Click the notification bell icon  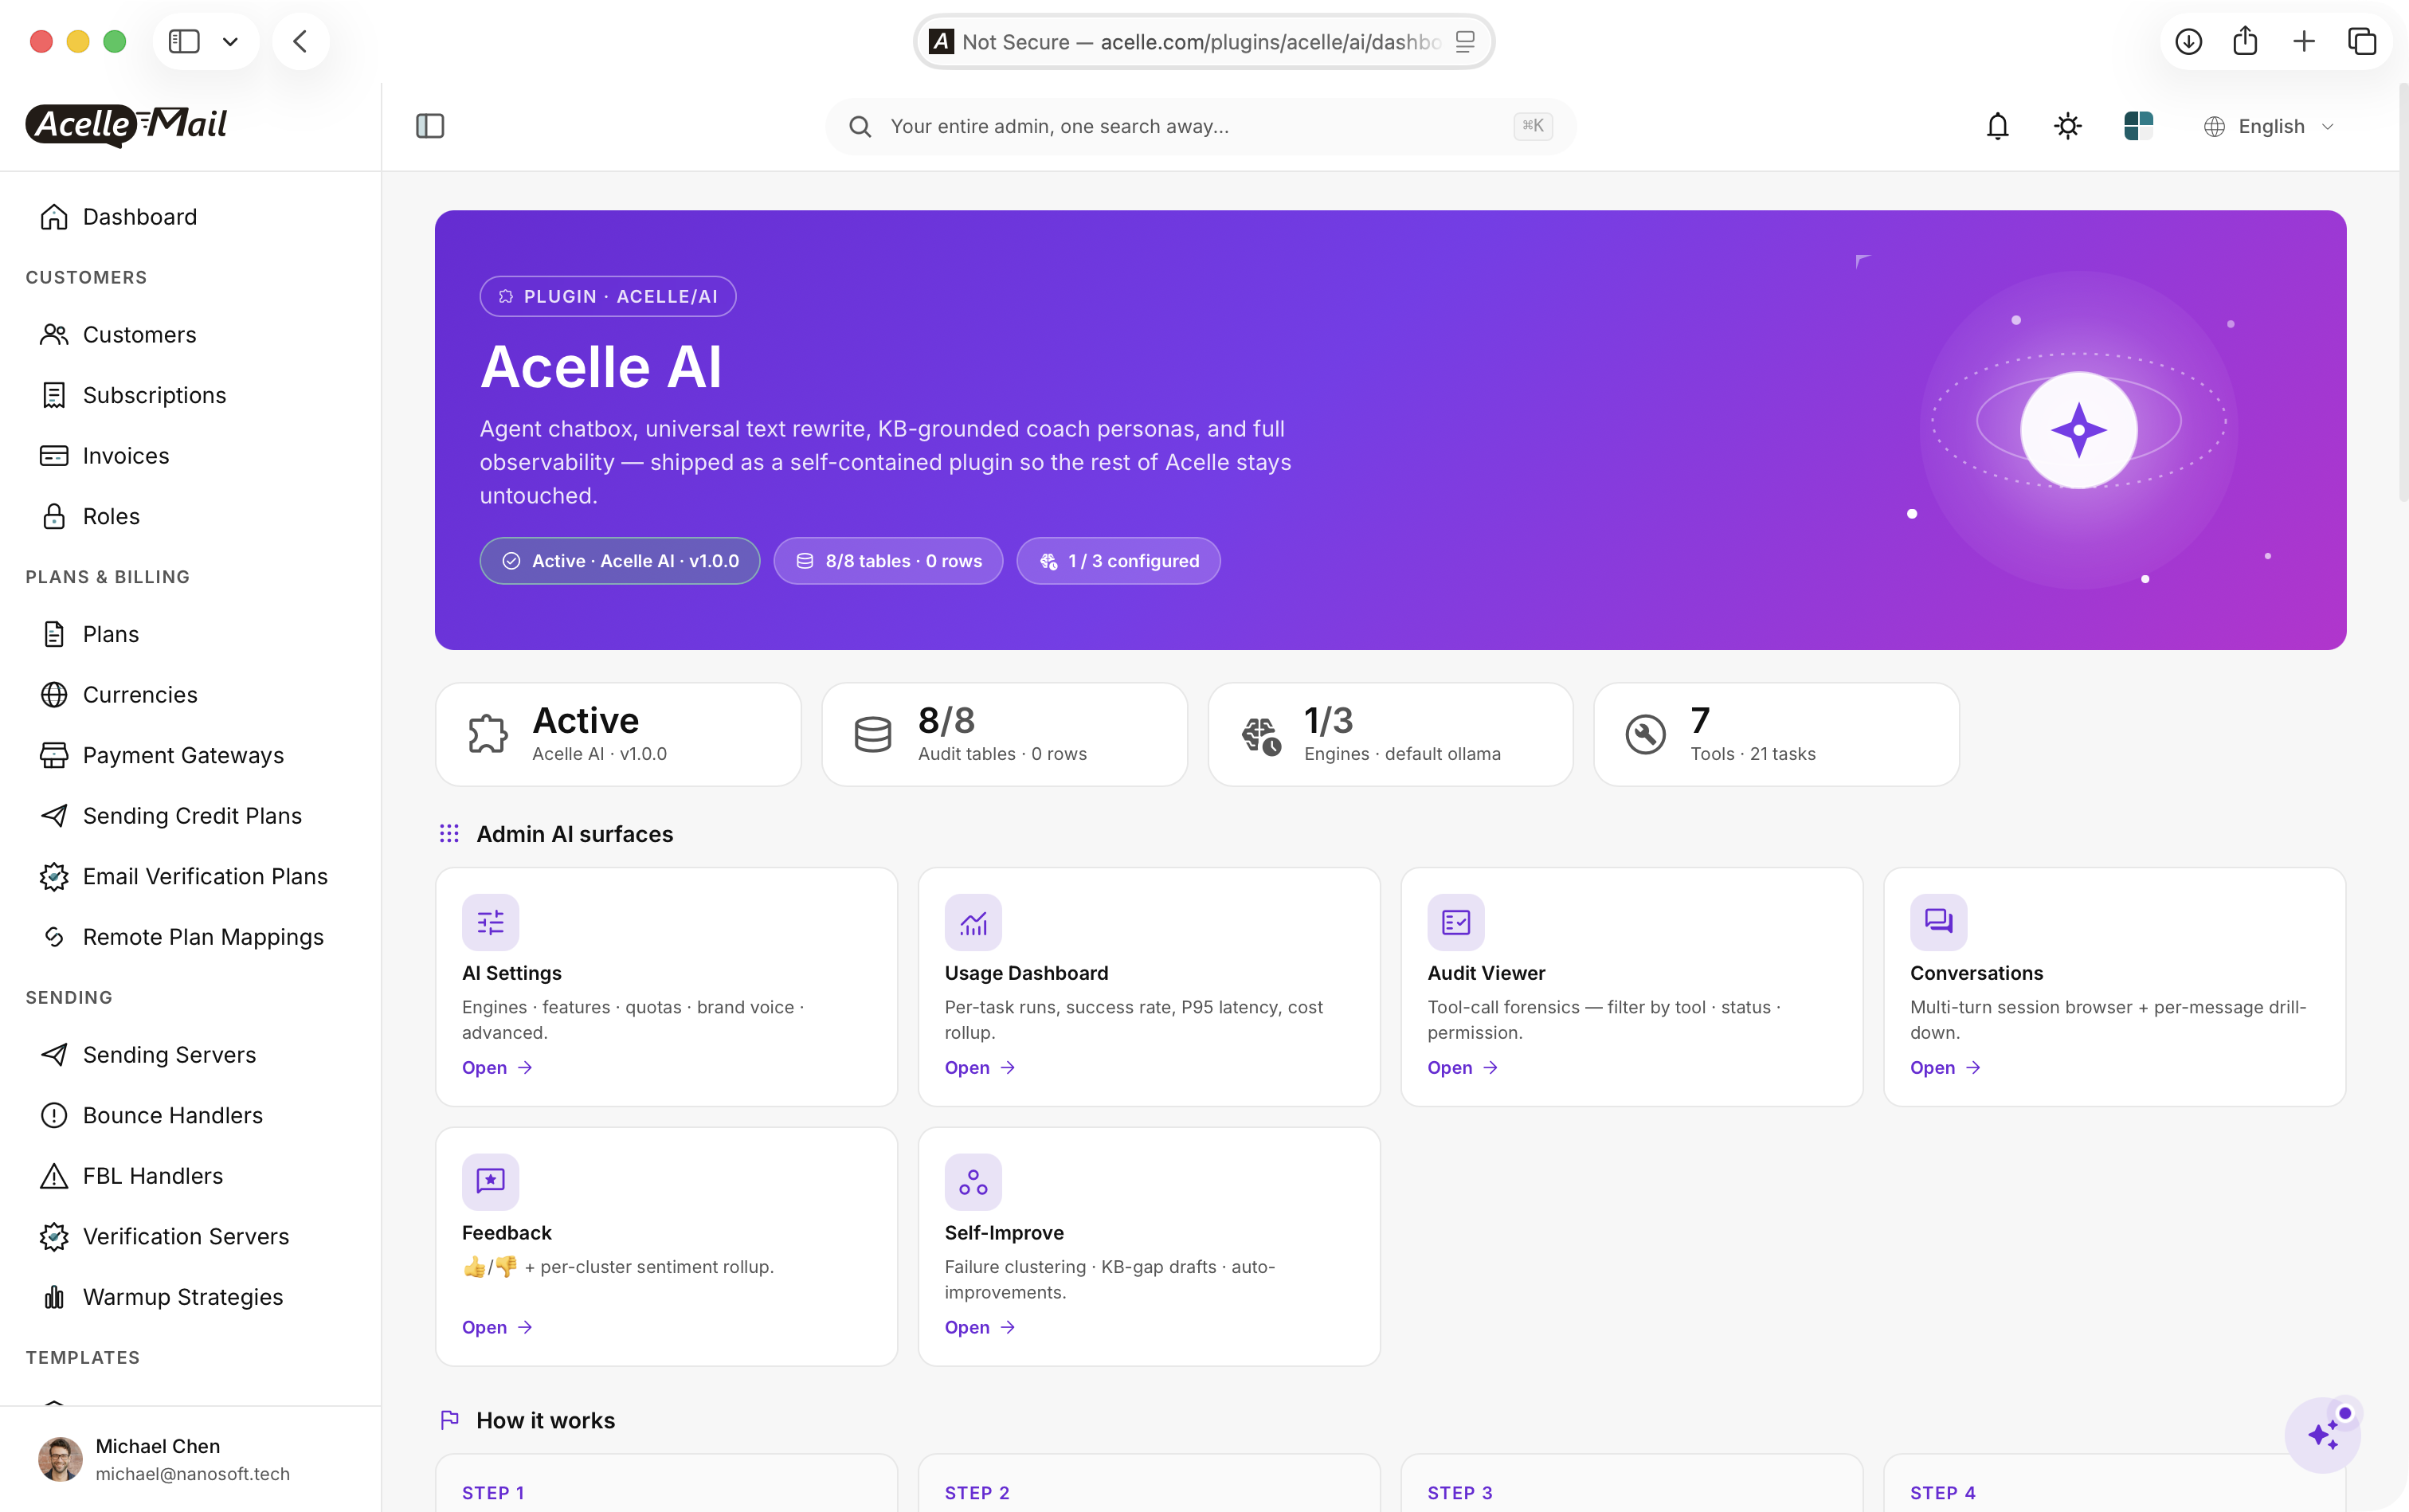tap(1997, 126)
